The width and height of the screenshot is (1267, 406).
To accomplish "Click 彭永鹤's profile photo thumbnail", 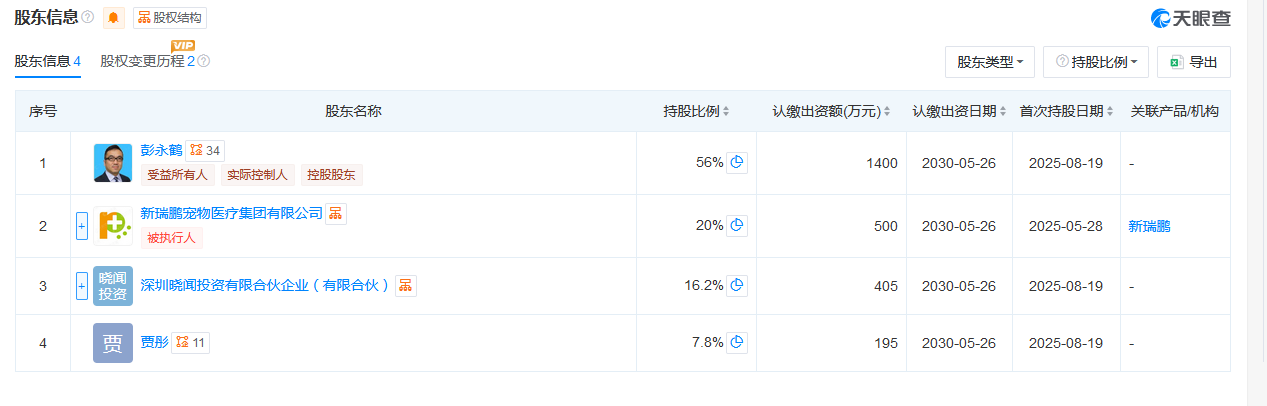I will click(x=112, y=163).
